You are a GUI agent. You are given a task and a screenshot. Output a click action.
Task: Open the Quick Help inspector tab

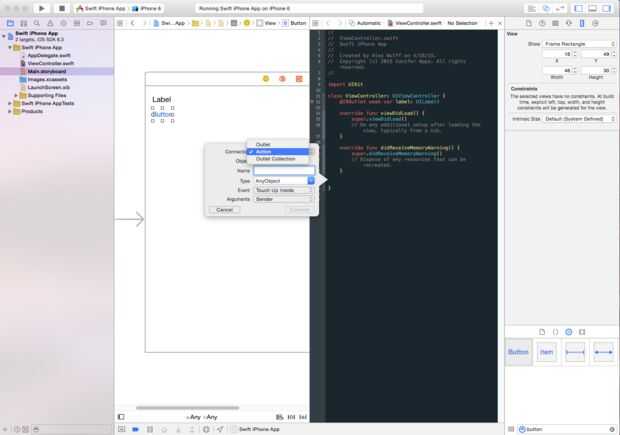pos(542,23)
